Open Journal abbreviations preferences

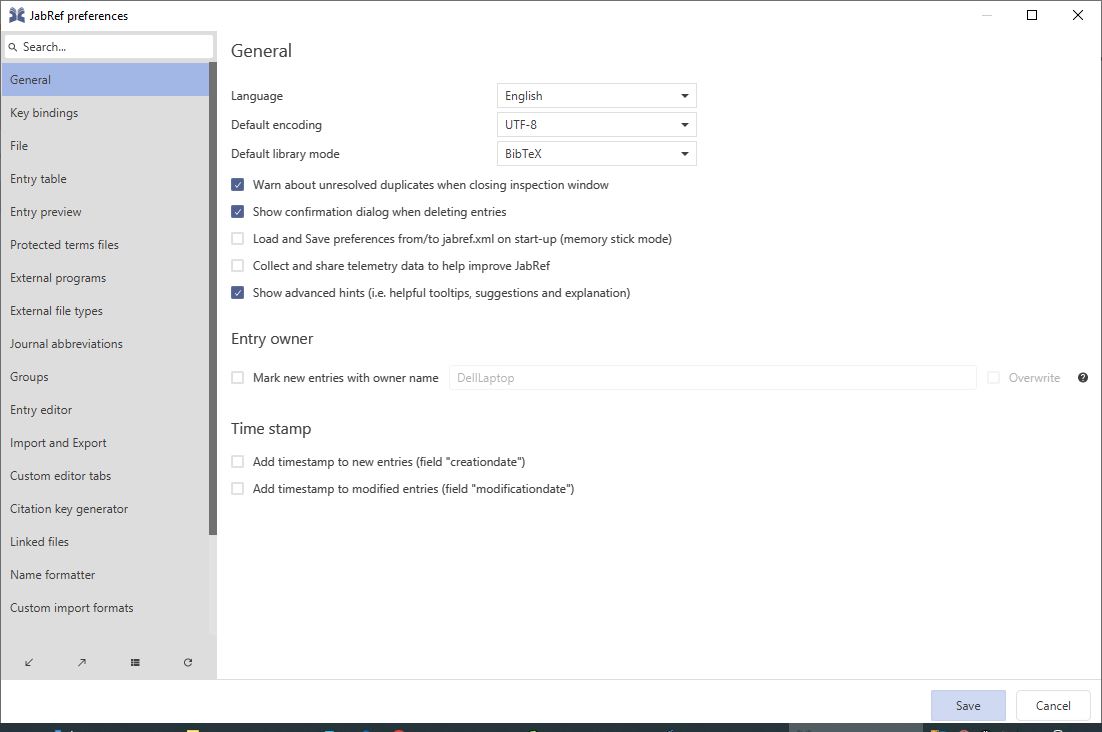pos(105,344)
